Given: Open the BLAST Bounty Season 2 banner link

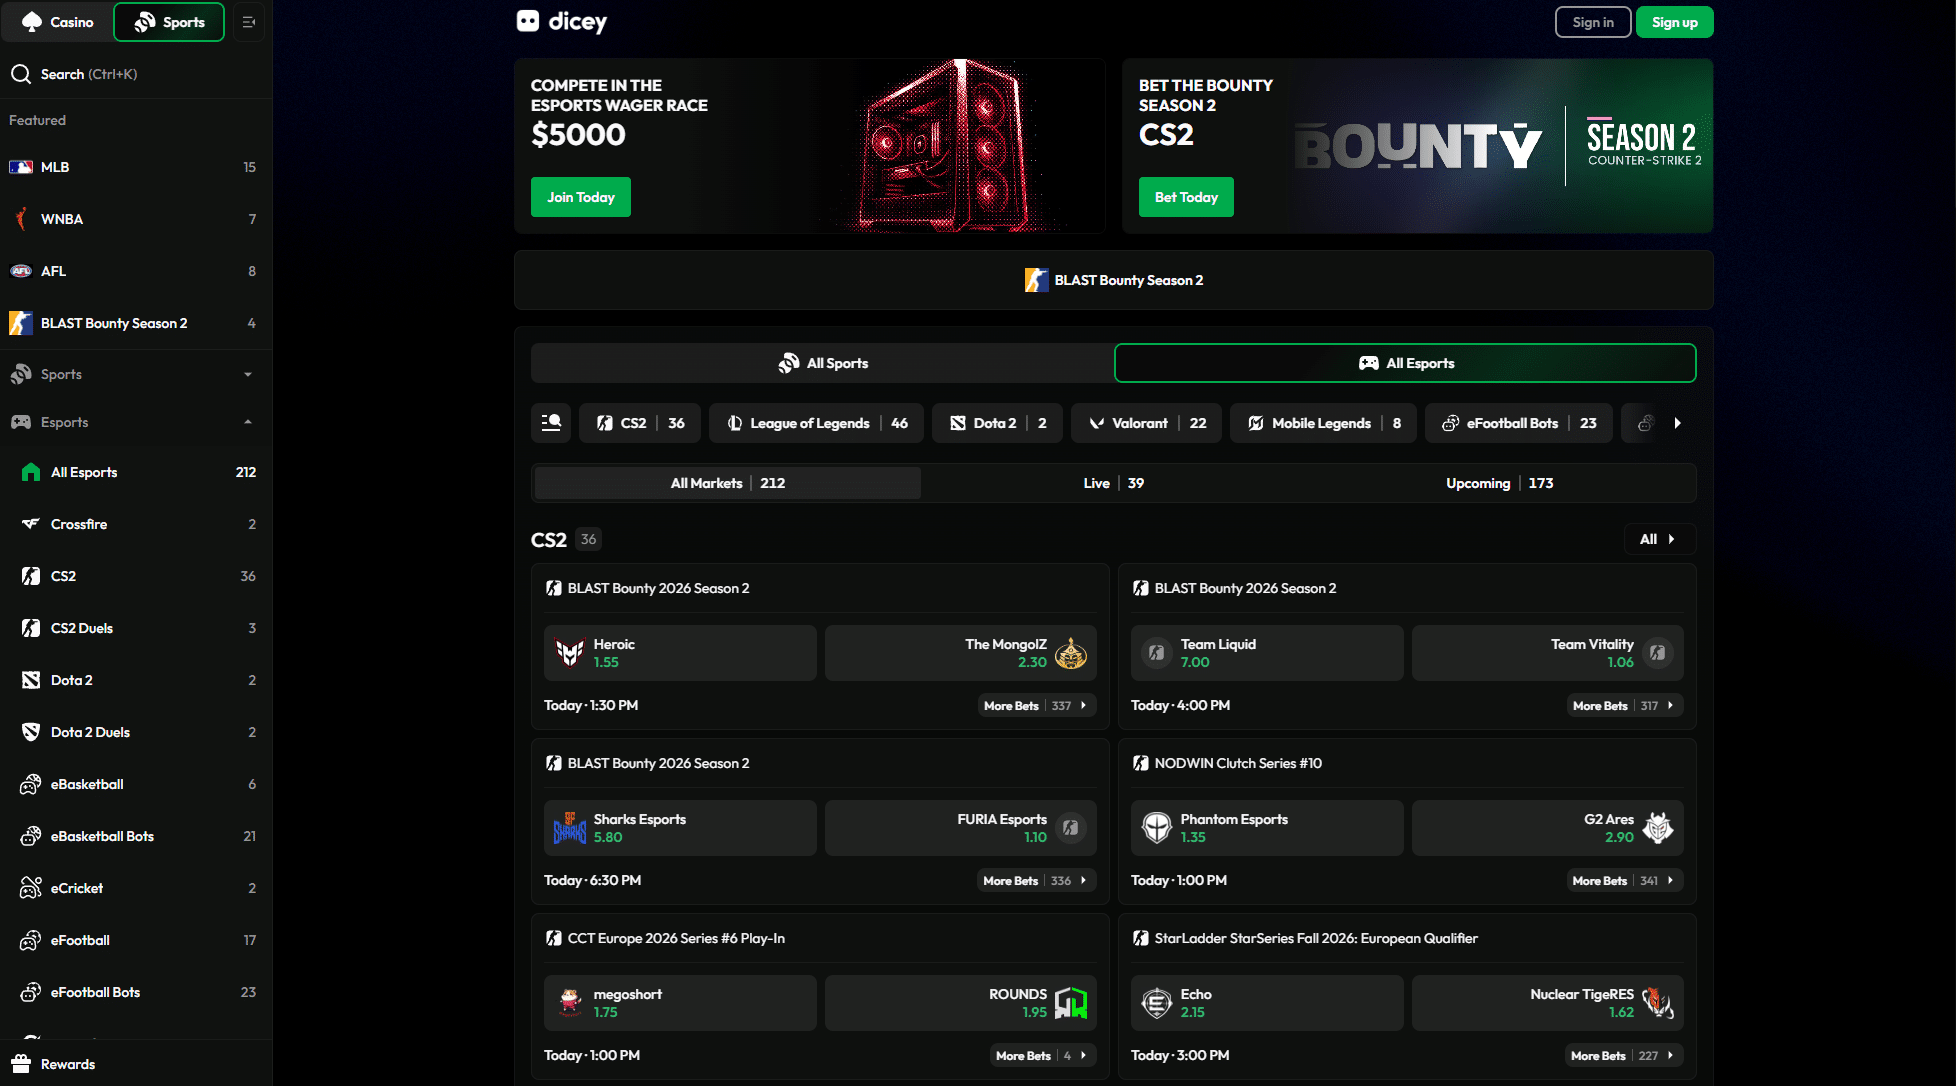Looking at the screenshot, I should 1114,280.
